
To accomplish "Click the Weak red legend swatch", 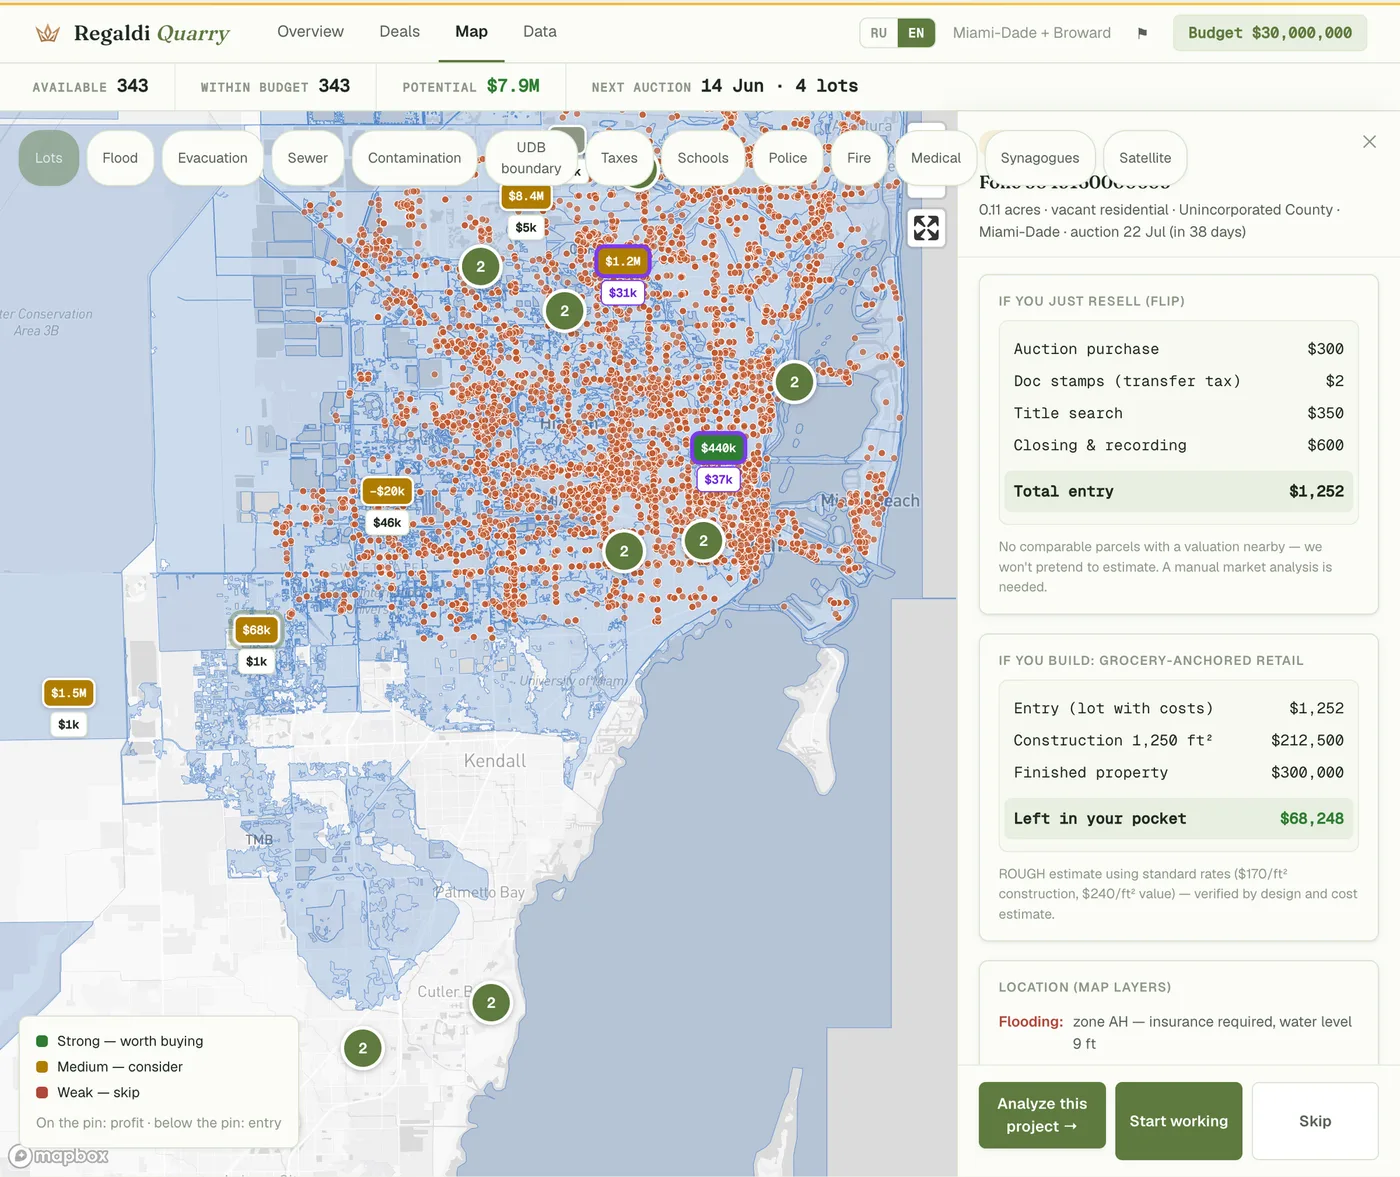I will [x=42, y=1092].
